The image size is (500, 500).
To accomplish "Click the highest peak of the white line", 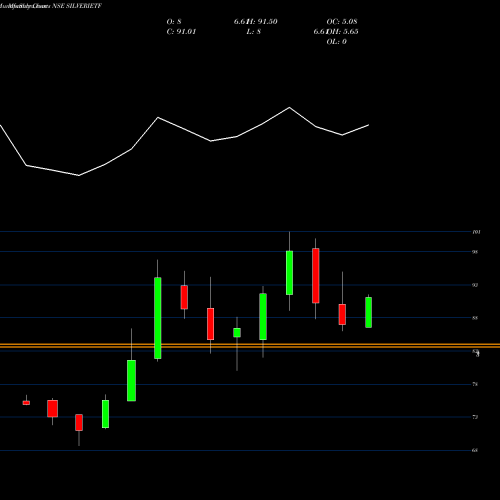I will tap(289, 107).
